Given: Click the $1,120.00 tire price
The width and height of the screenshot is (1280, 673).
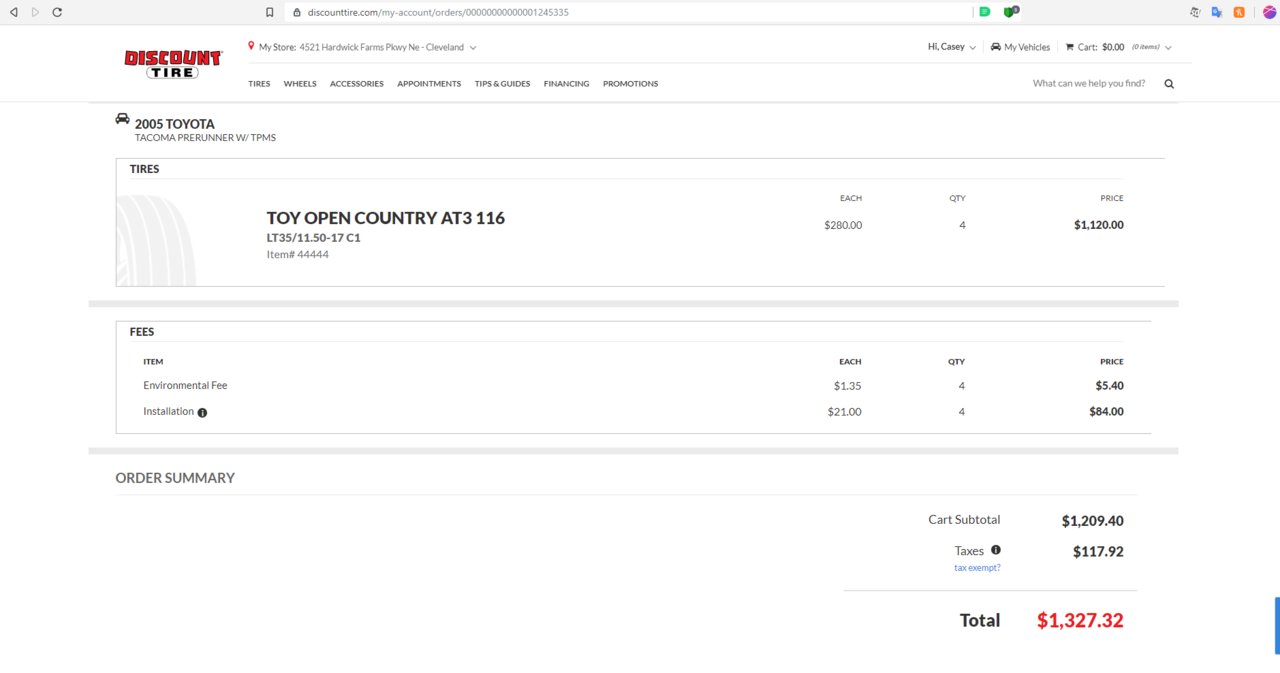Looking at the screenshot, I should 1099,225.
